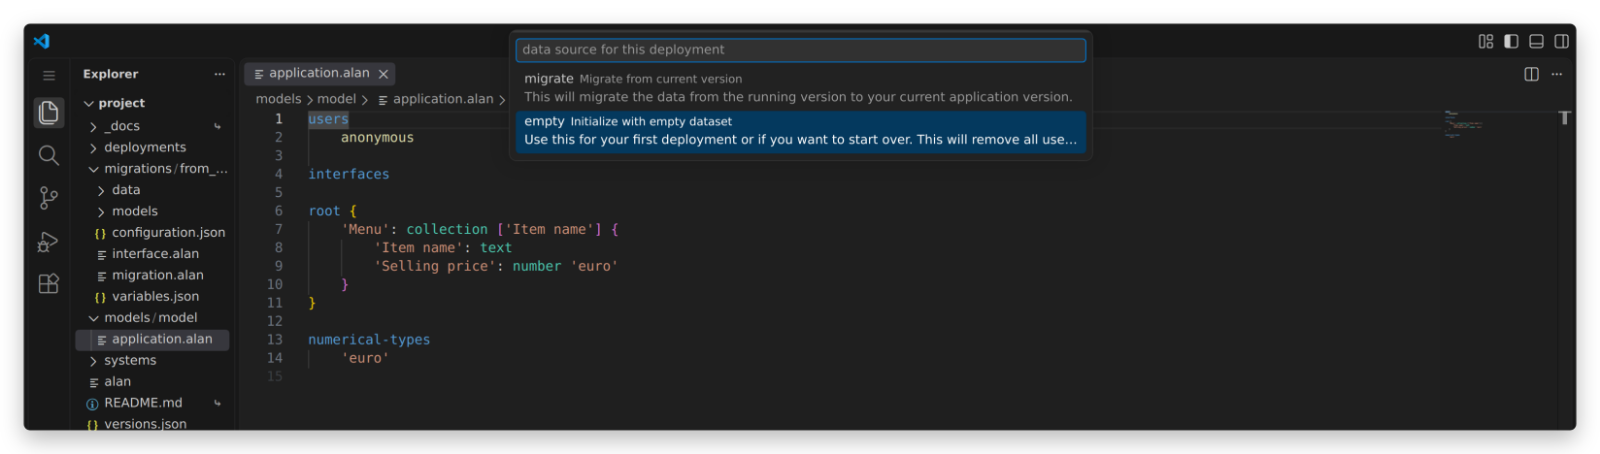
Task: Open the Explorer view icon
Action: point(48,112)
